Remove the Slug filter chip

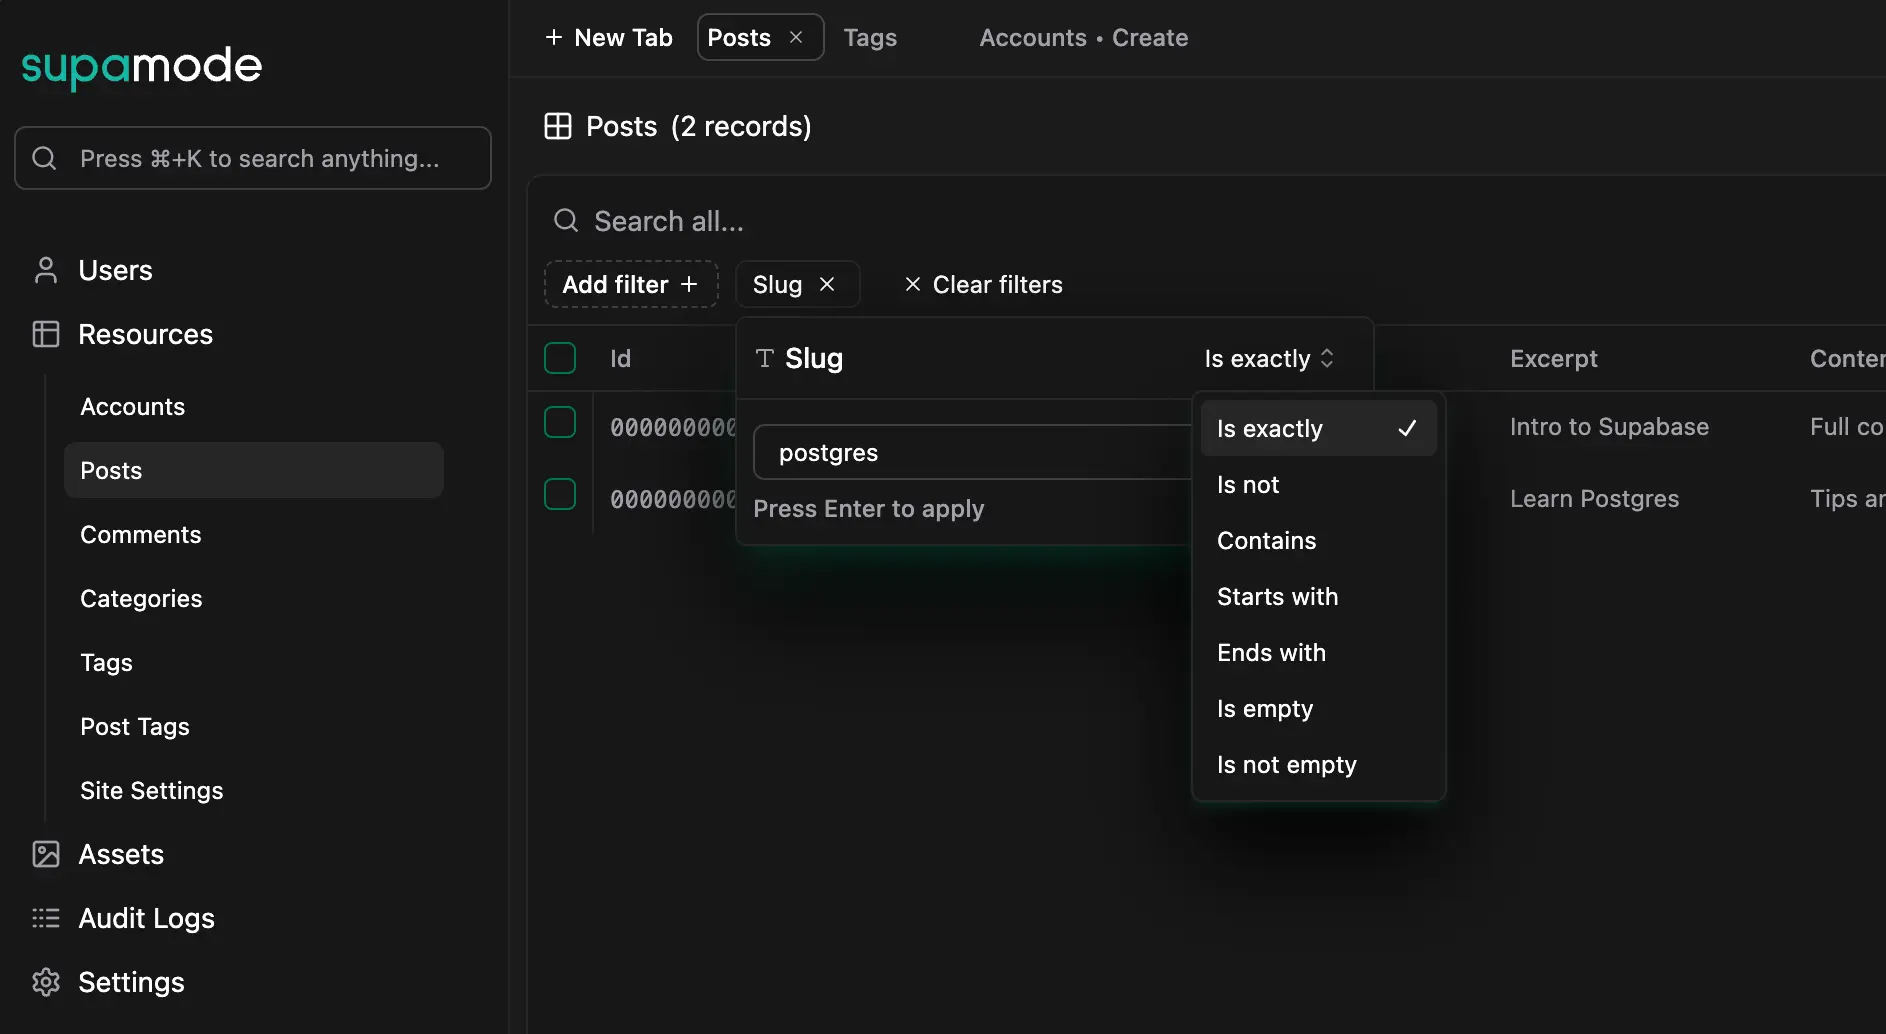(x=826, y=284)
